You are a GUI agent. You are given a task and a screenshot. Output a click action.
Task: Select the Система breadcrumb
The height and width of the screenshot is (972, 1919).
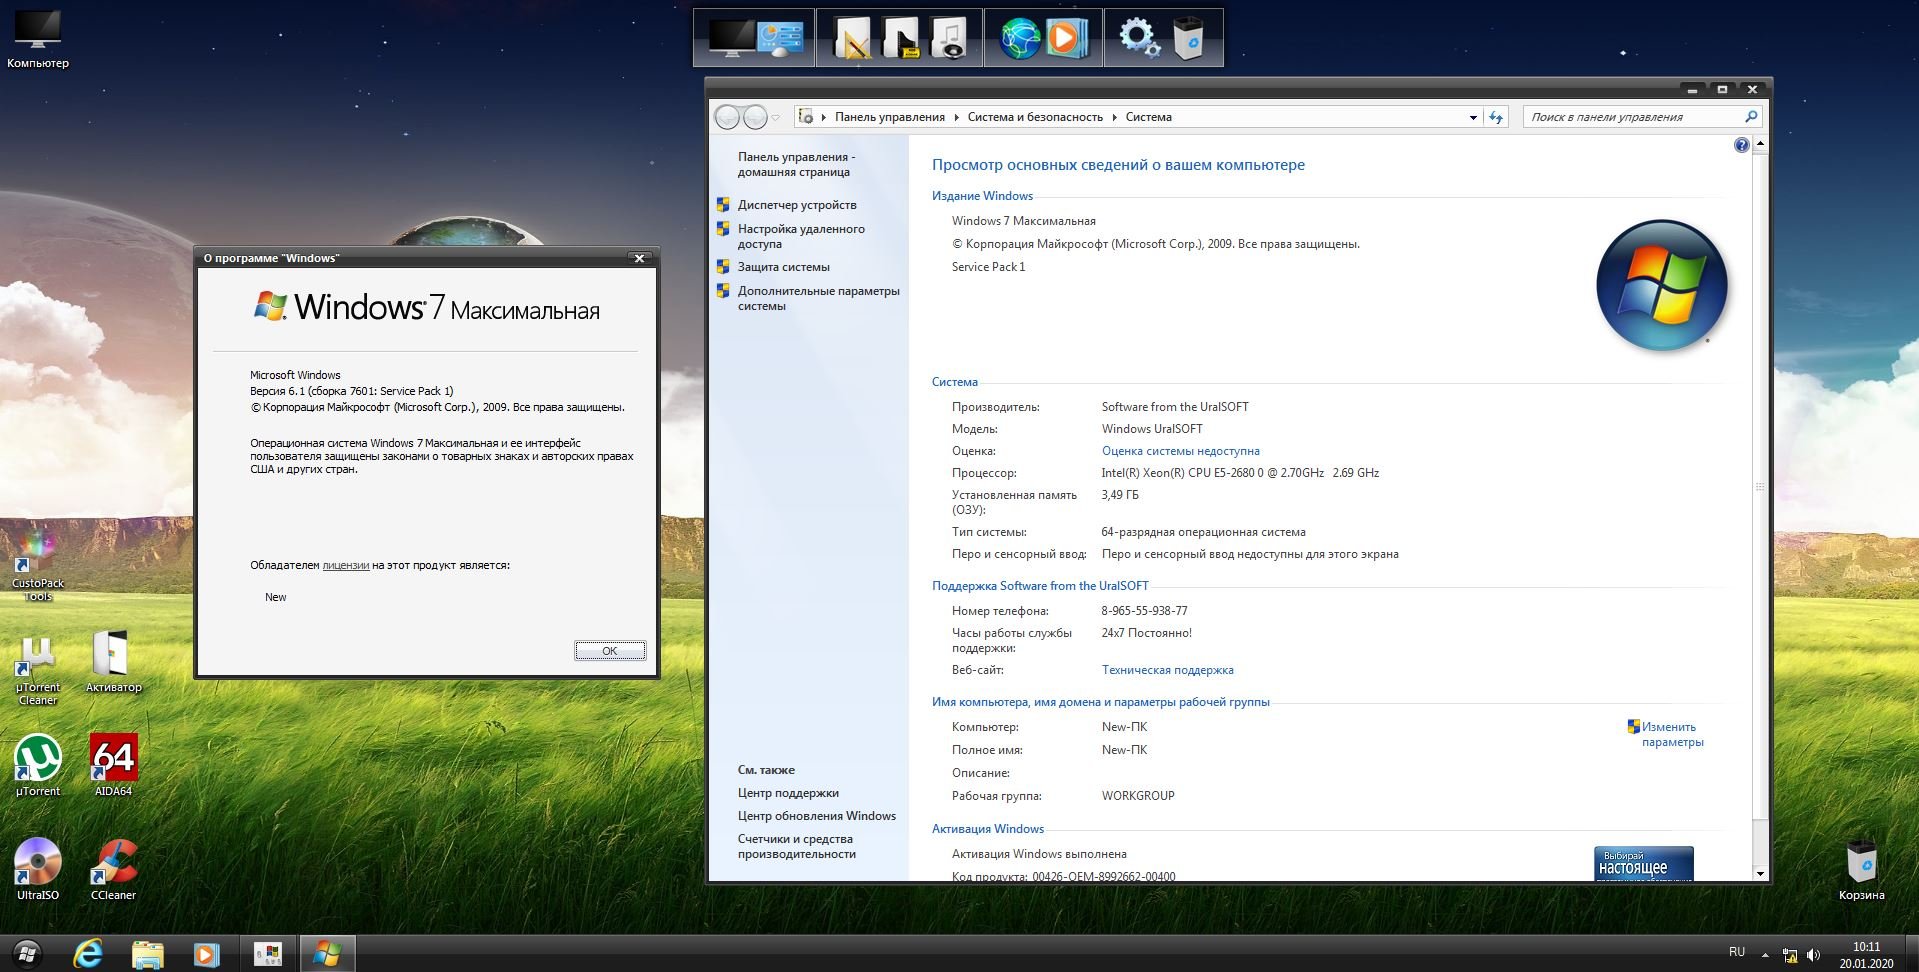(1148, 117)
